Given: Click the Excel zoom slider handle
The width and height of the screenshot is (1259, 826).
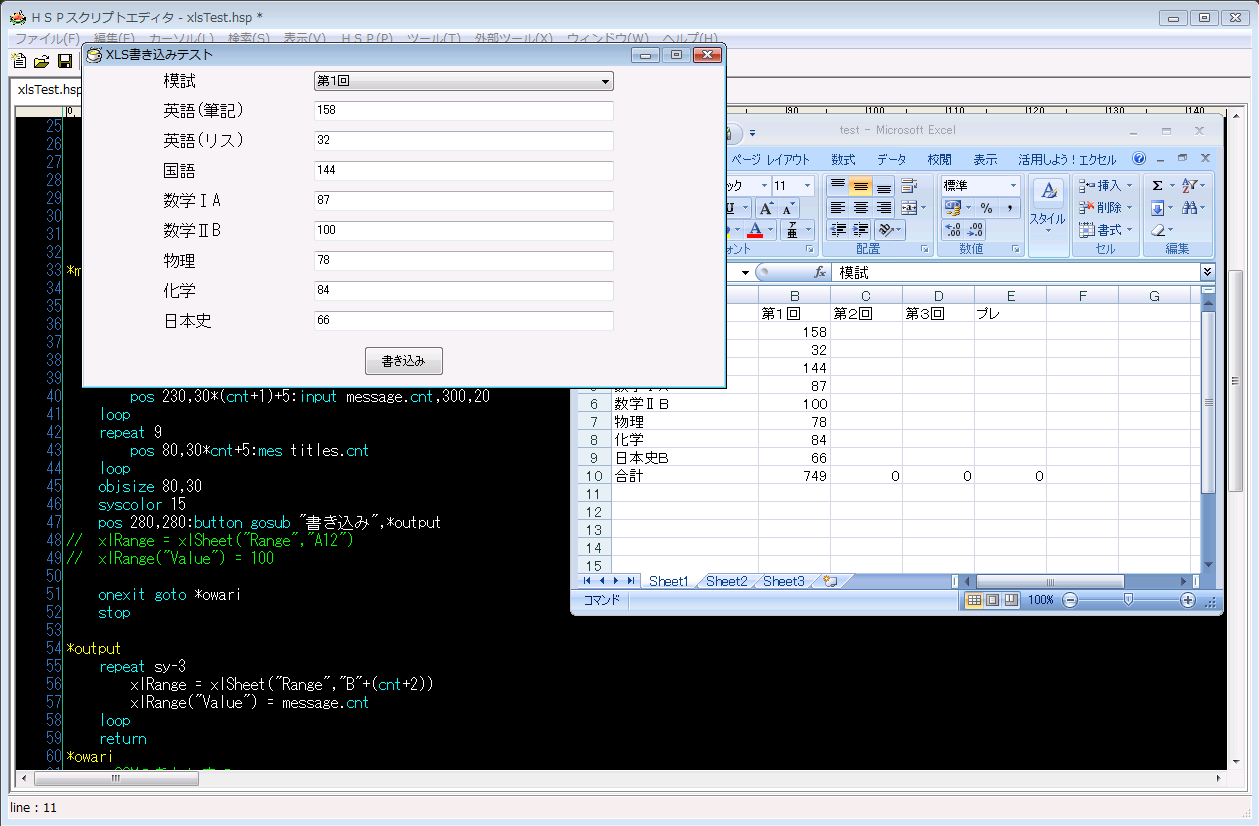Looking at the screenshot, I should point(1128,600).
